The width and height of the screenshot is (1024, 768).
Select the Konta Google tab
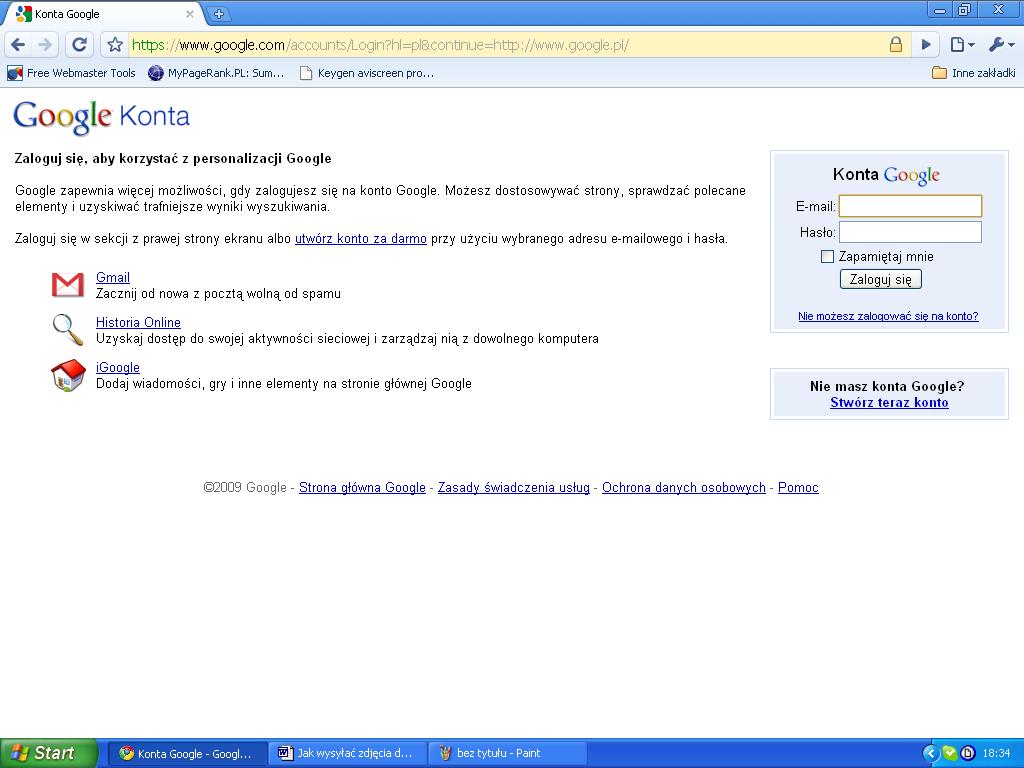tap(104, 14)
